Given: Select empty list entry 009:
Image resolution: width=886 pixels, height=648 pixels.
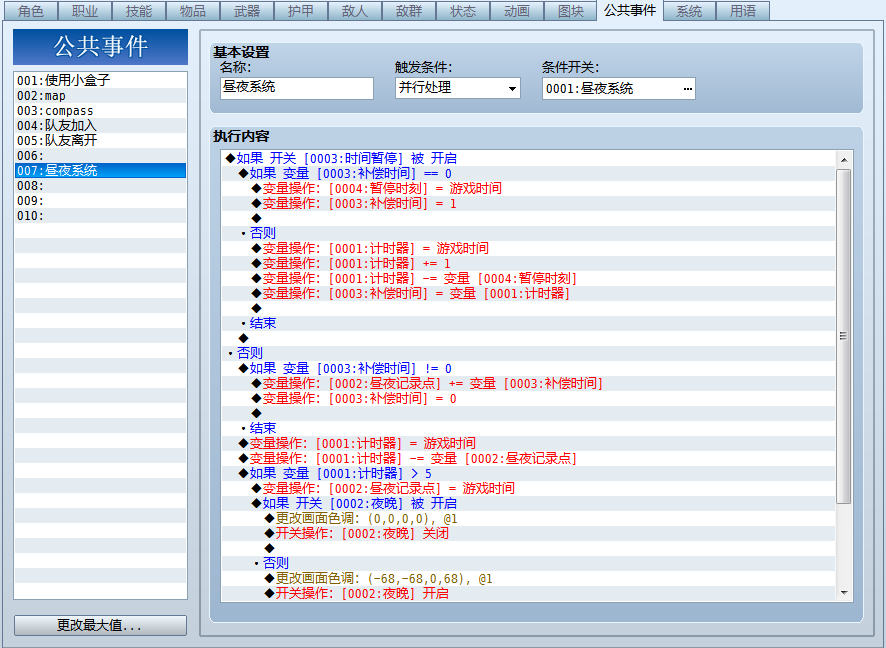Looking at the screenshot, I should click(x=101, y=201).
